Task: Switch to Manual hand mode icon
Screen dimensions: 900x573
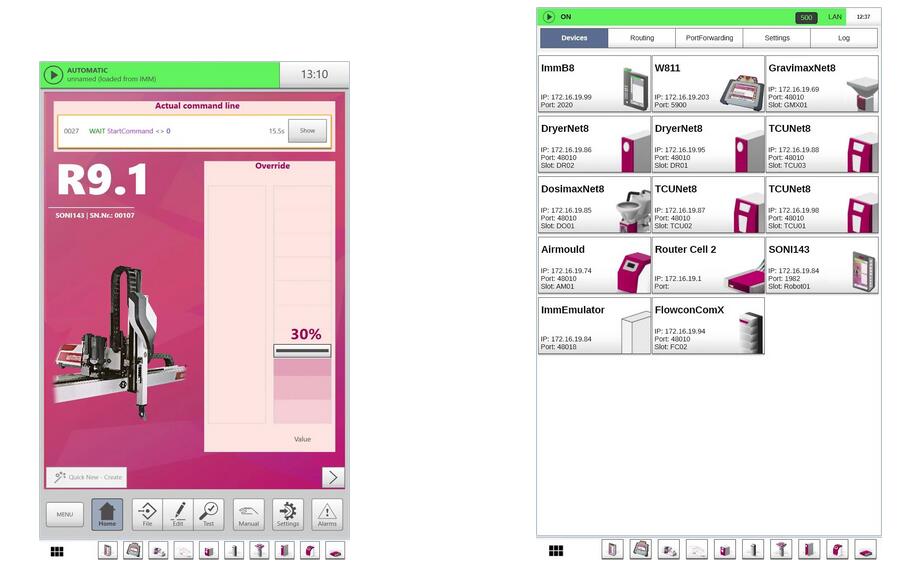Action: click(x=249, y=514)
